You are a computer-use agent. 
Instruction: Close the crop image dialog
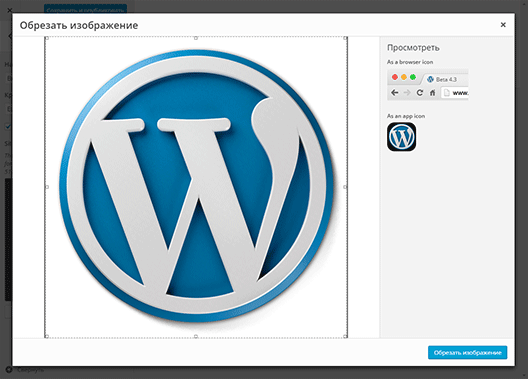click(x=503, y=25)
